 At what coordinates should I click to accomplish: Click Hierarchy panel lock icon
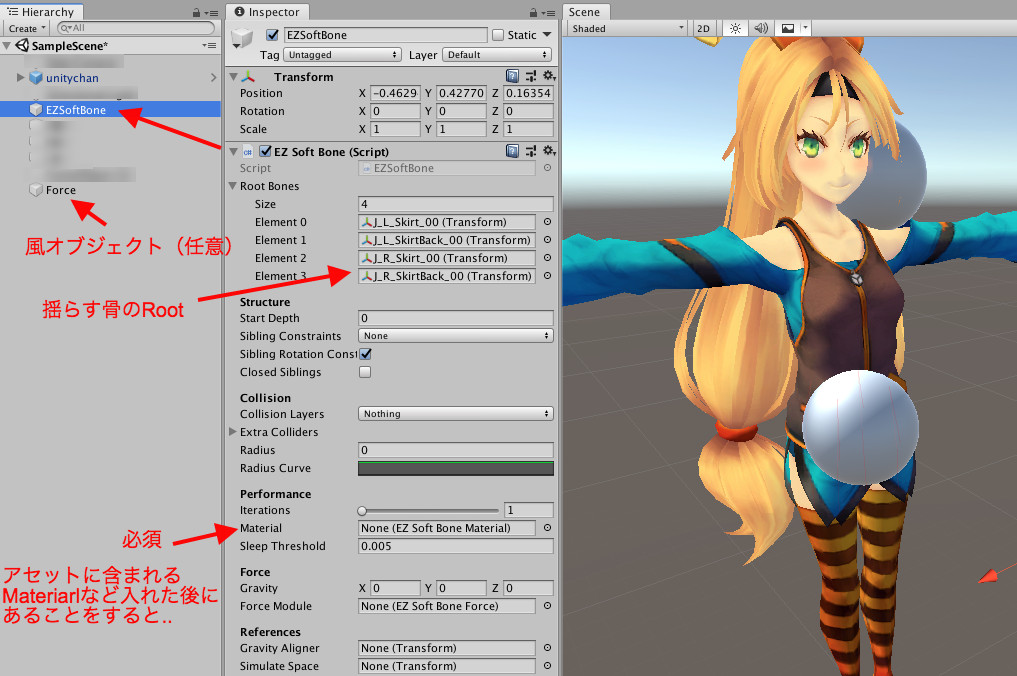(196, 12)
